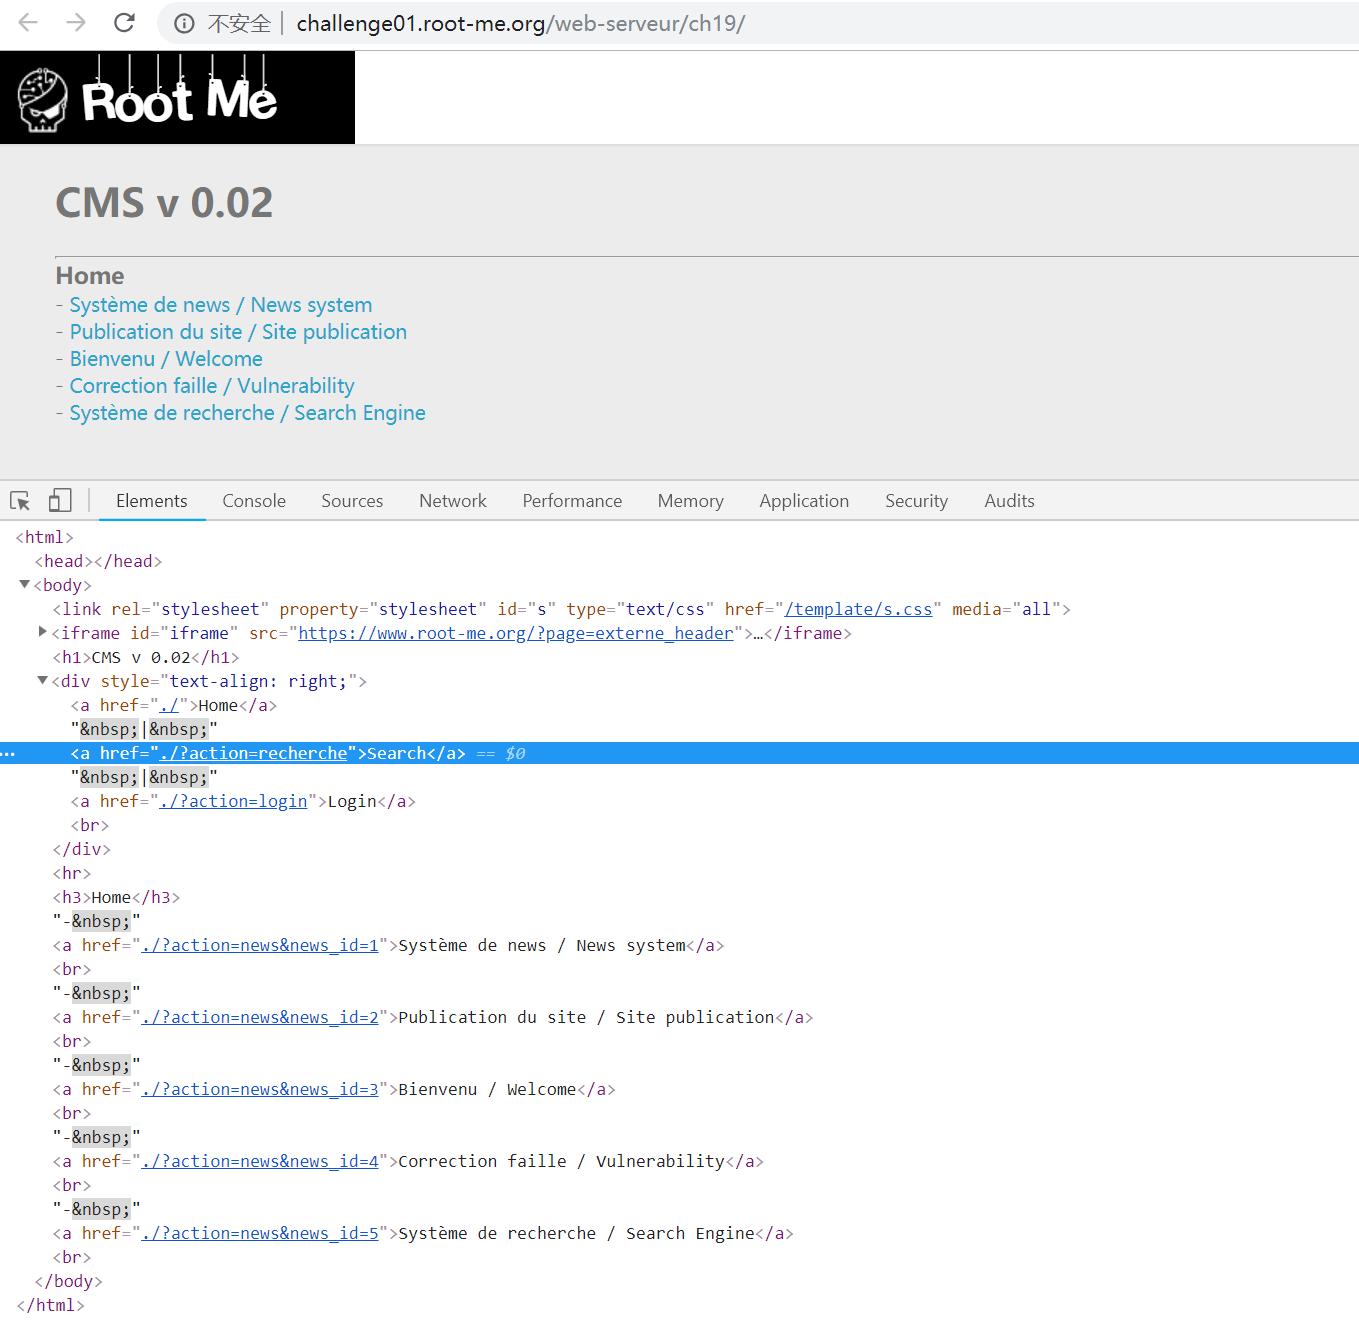Open the Sources panel
The width and height of the screenshot is (1359, 1336).
coord(352,500)
